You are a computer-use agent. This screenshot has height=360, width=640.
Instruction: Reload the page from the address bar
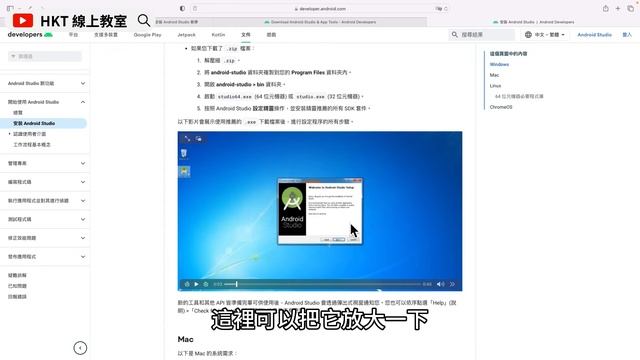[446, 9]
